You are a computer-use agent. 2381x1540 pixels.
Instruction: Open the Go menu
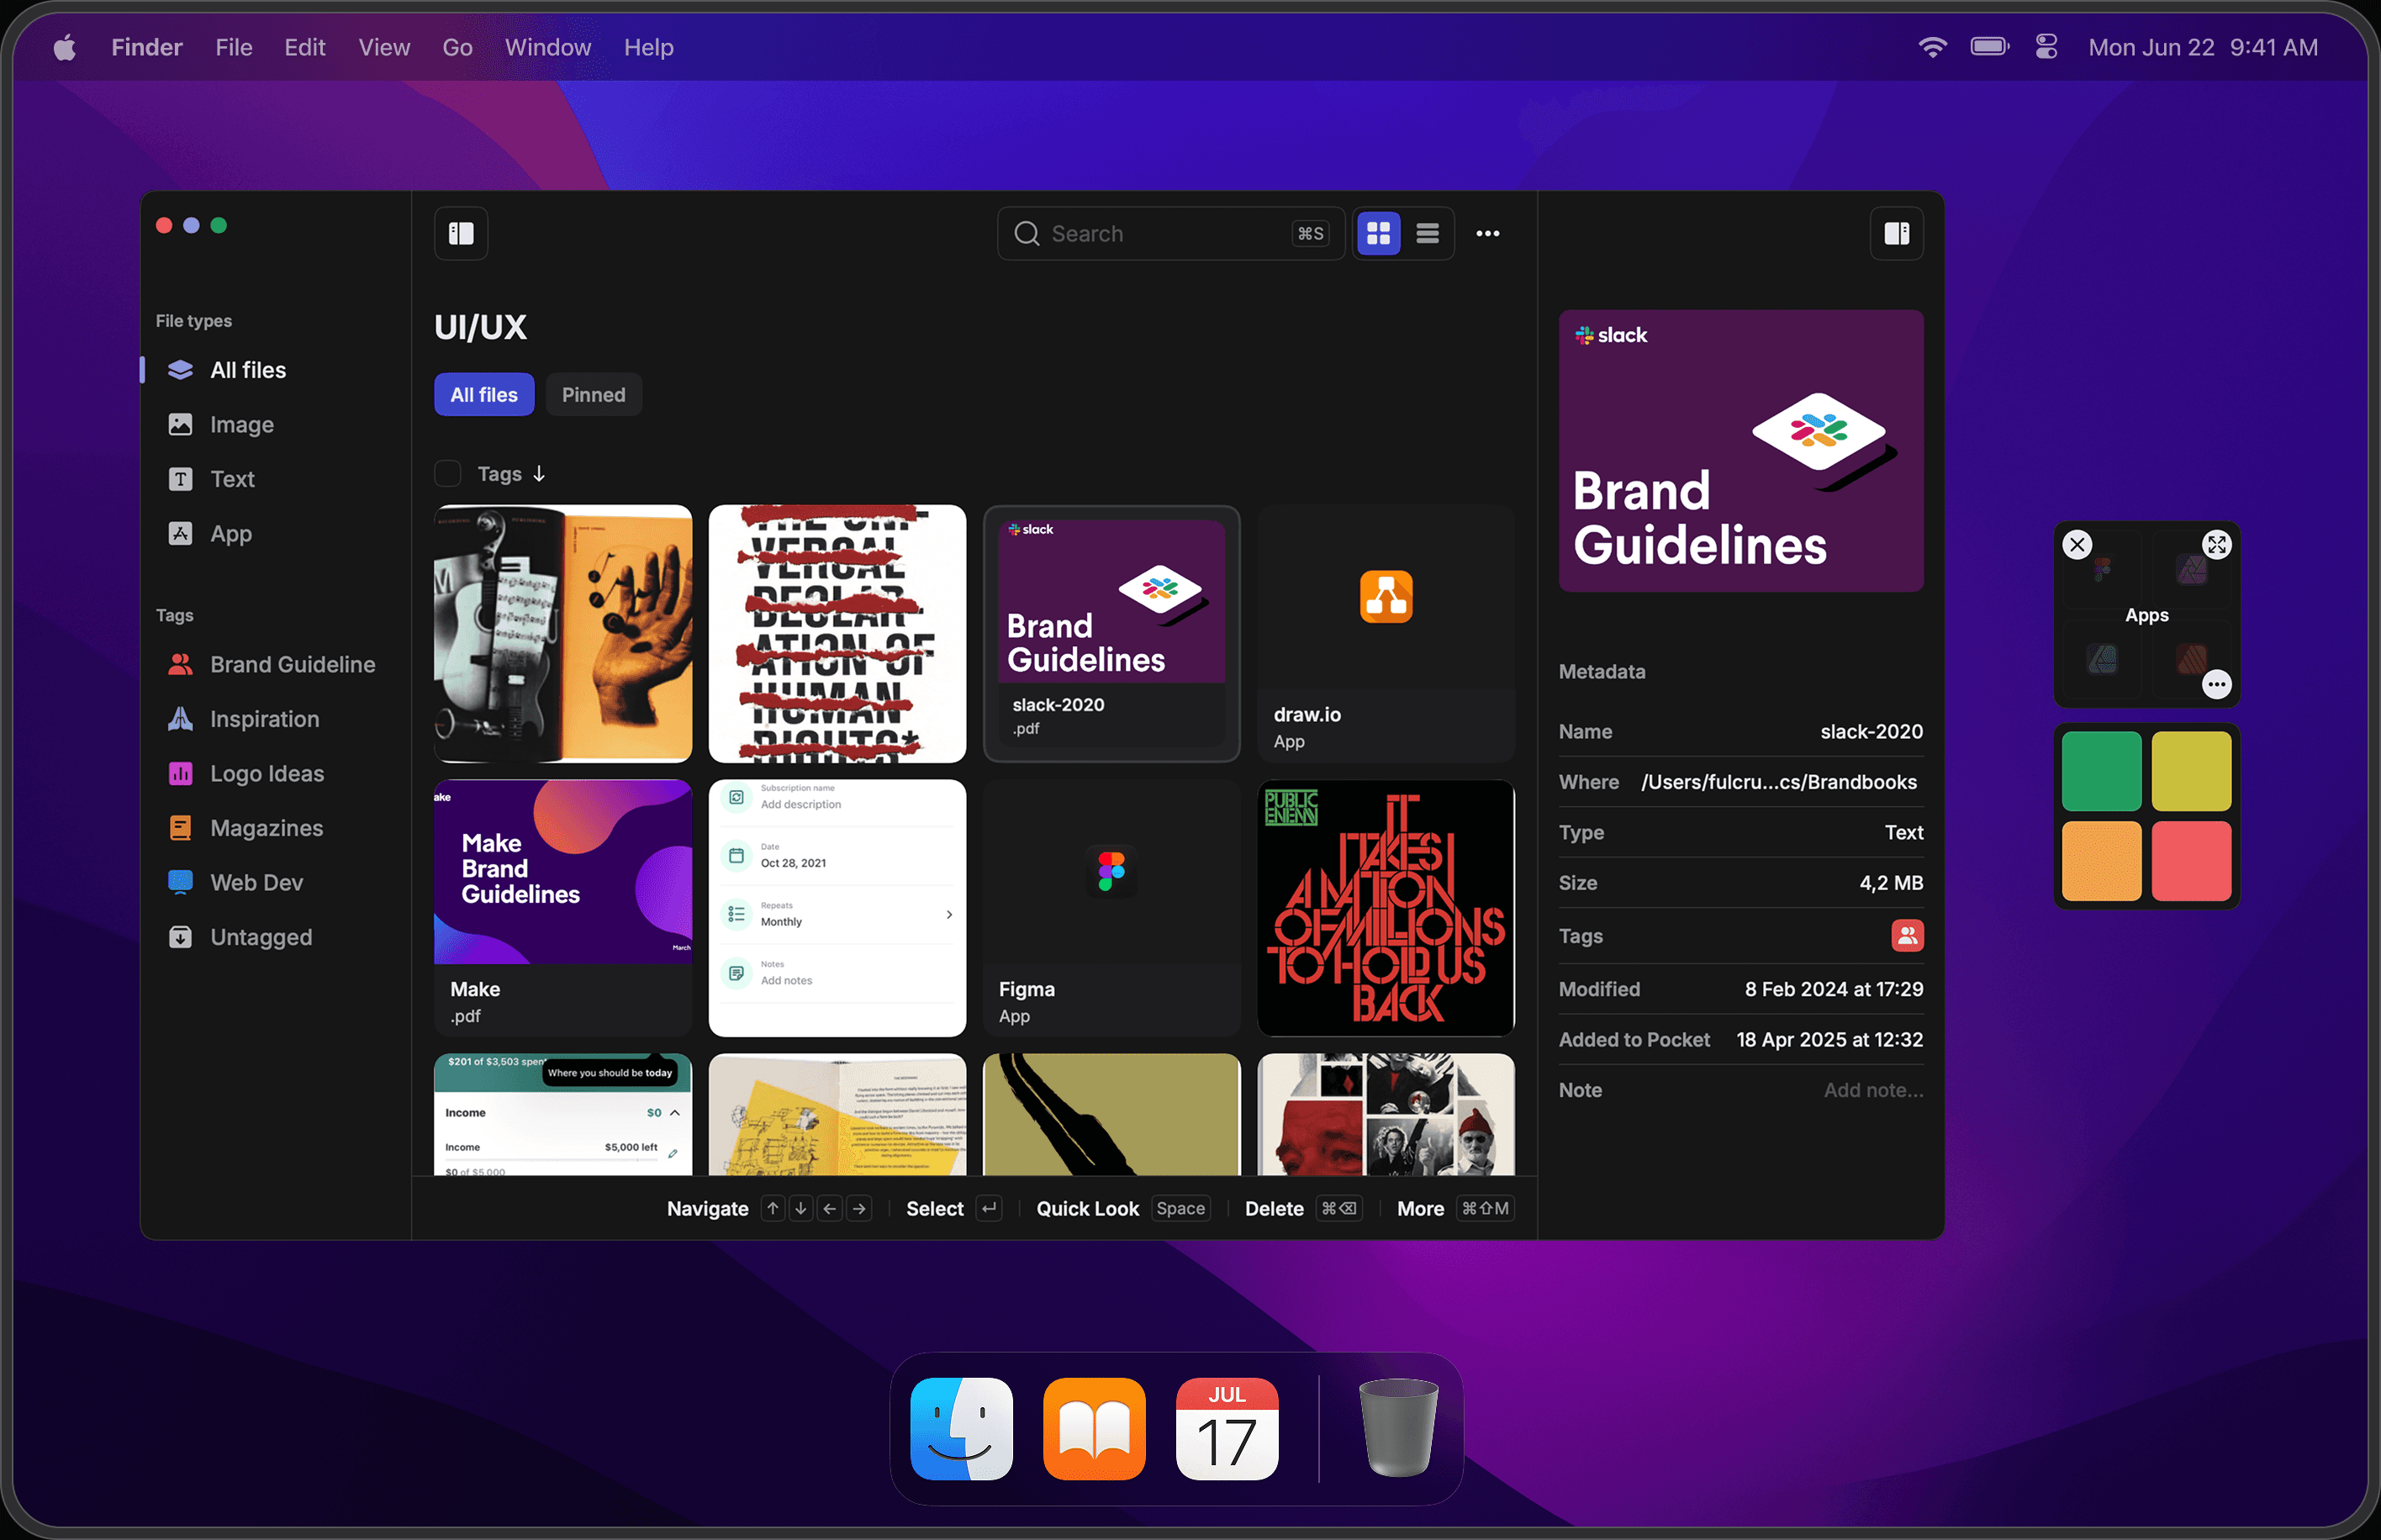pyautogui.click(x=457, y=47)
